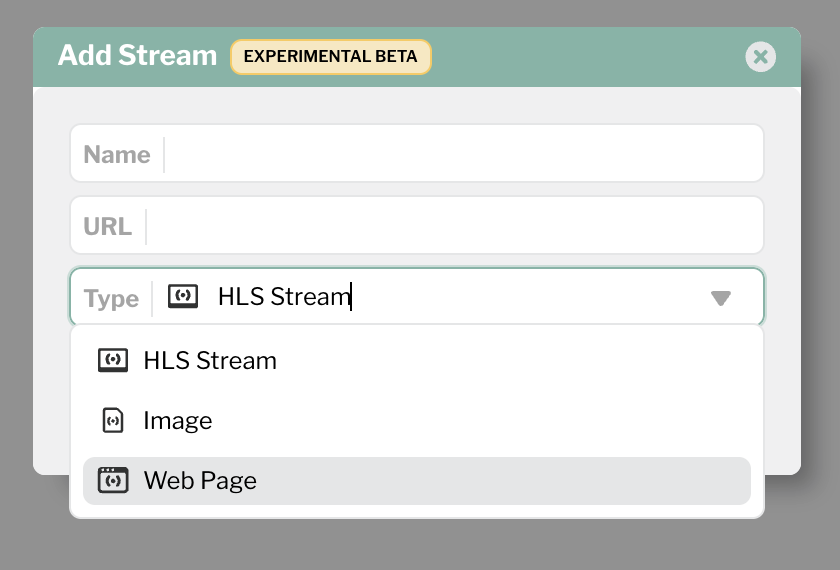Select Image option from list
Image resolution: width=840 pixels, height=570 pixels.
click(417, 421)
